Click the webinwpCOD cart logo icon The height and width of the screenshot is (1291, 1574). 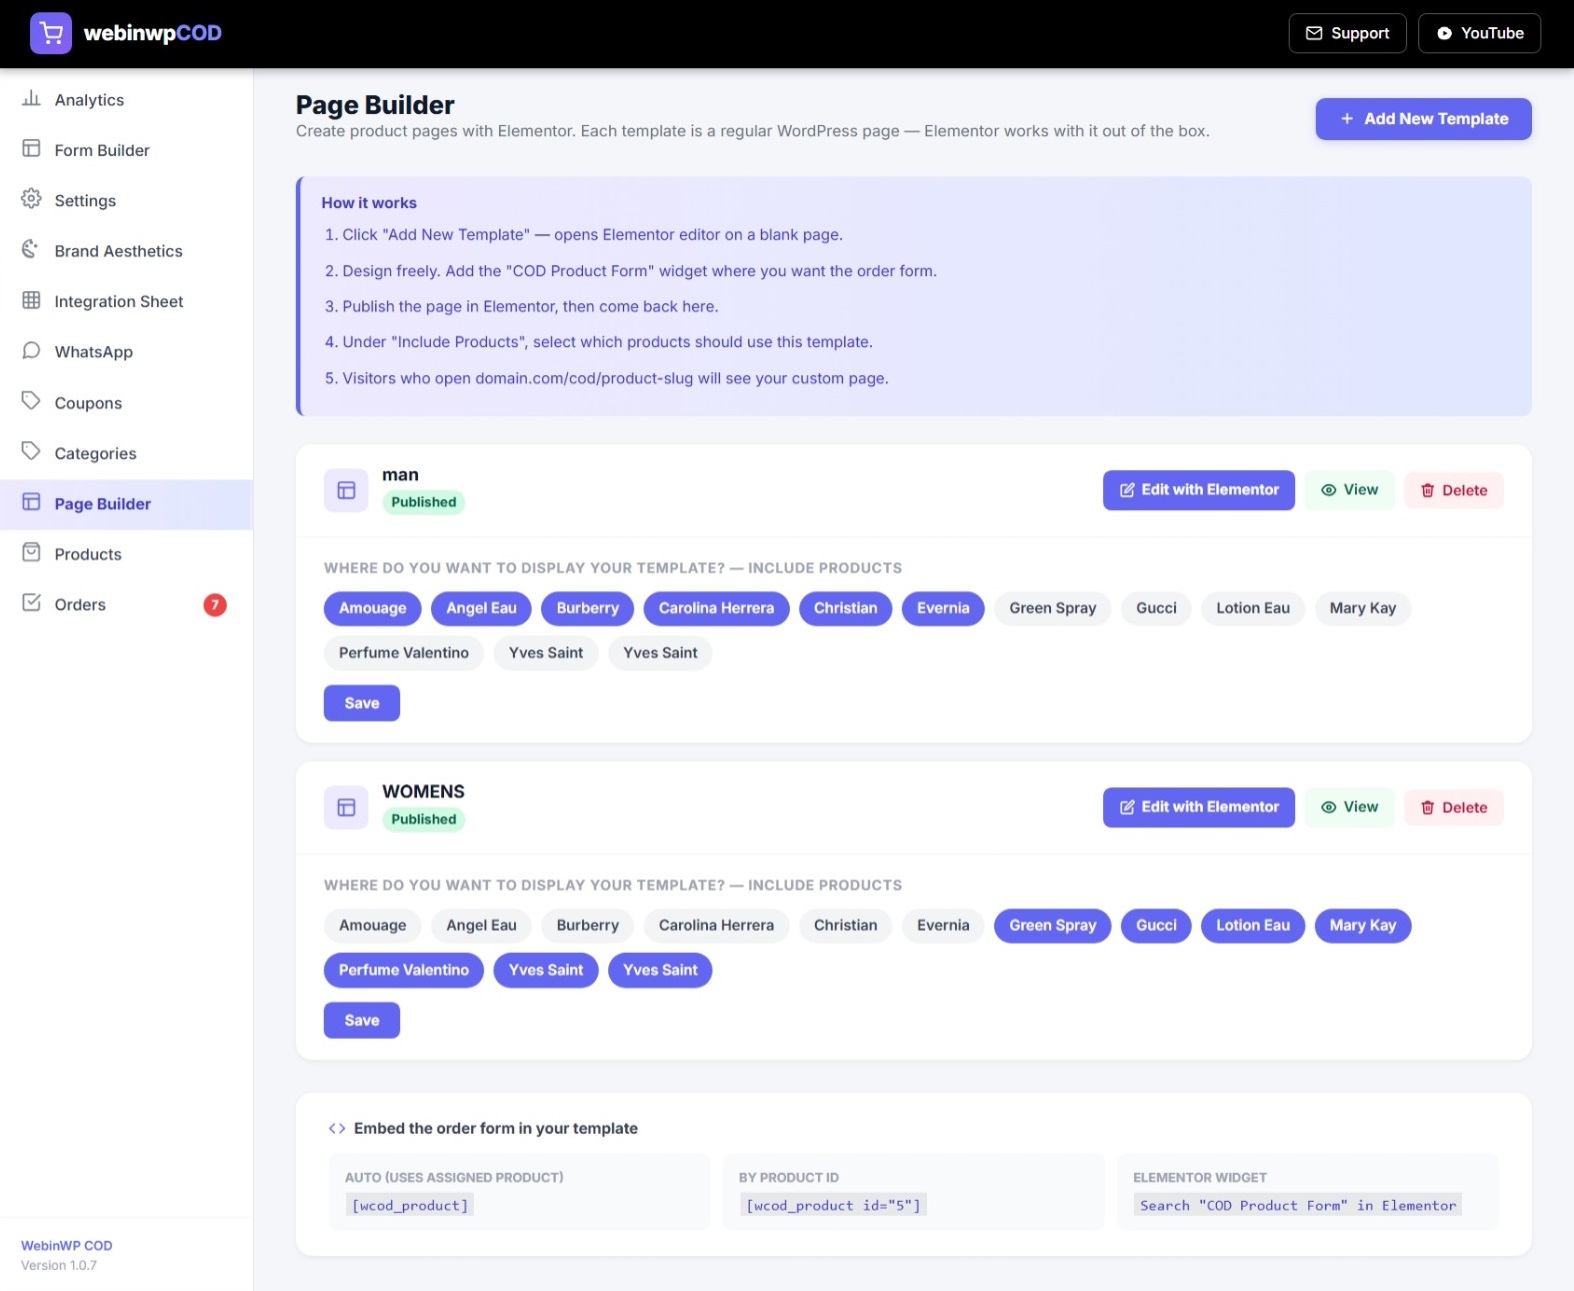pos(51,33)
